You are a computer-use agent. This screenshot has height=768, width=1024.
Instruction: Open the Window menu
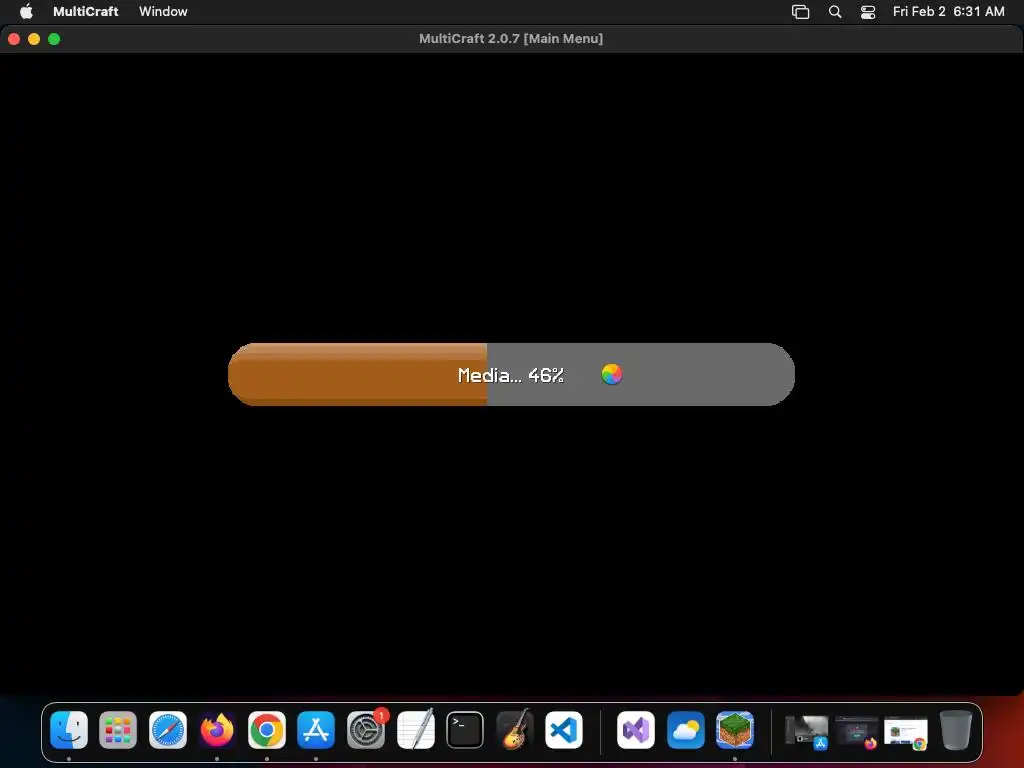coord(163,11)
